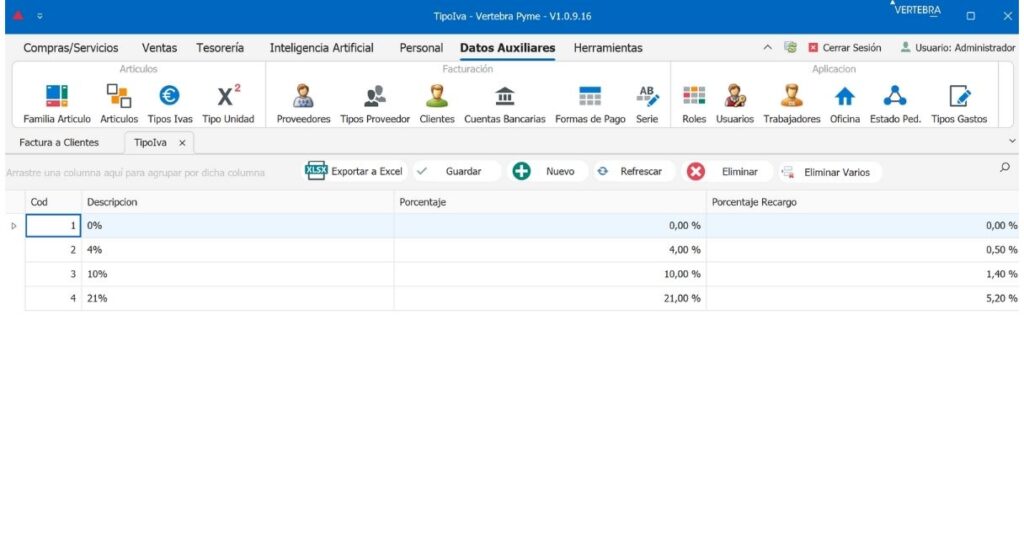The width and height of the screenshot is (1024, 550).
Task: Select the Descripcion cell '10%'
Action: pos(237,274)
